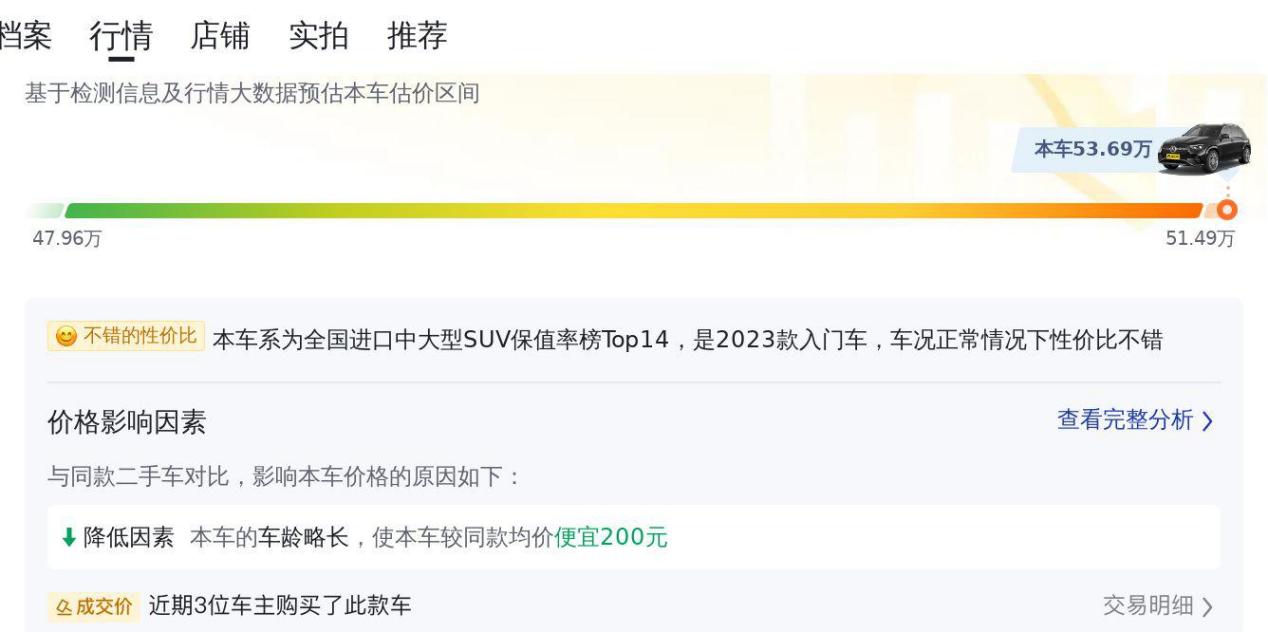Click the green-to-orange price range bar
The height and width of the screenshot is (632, 1268).
click(x=633, y=210)
